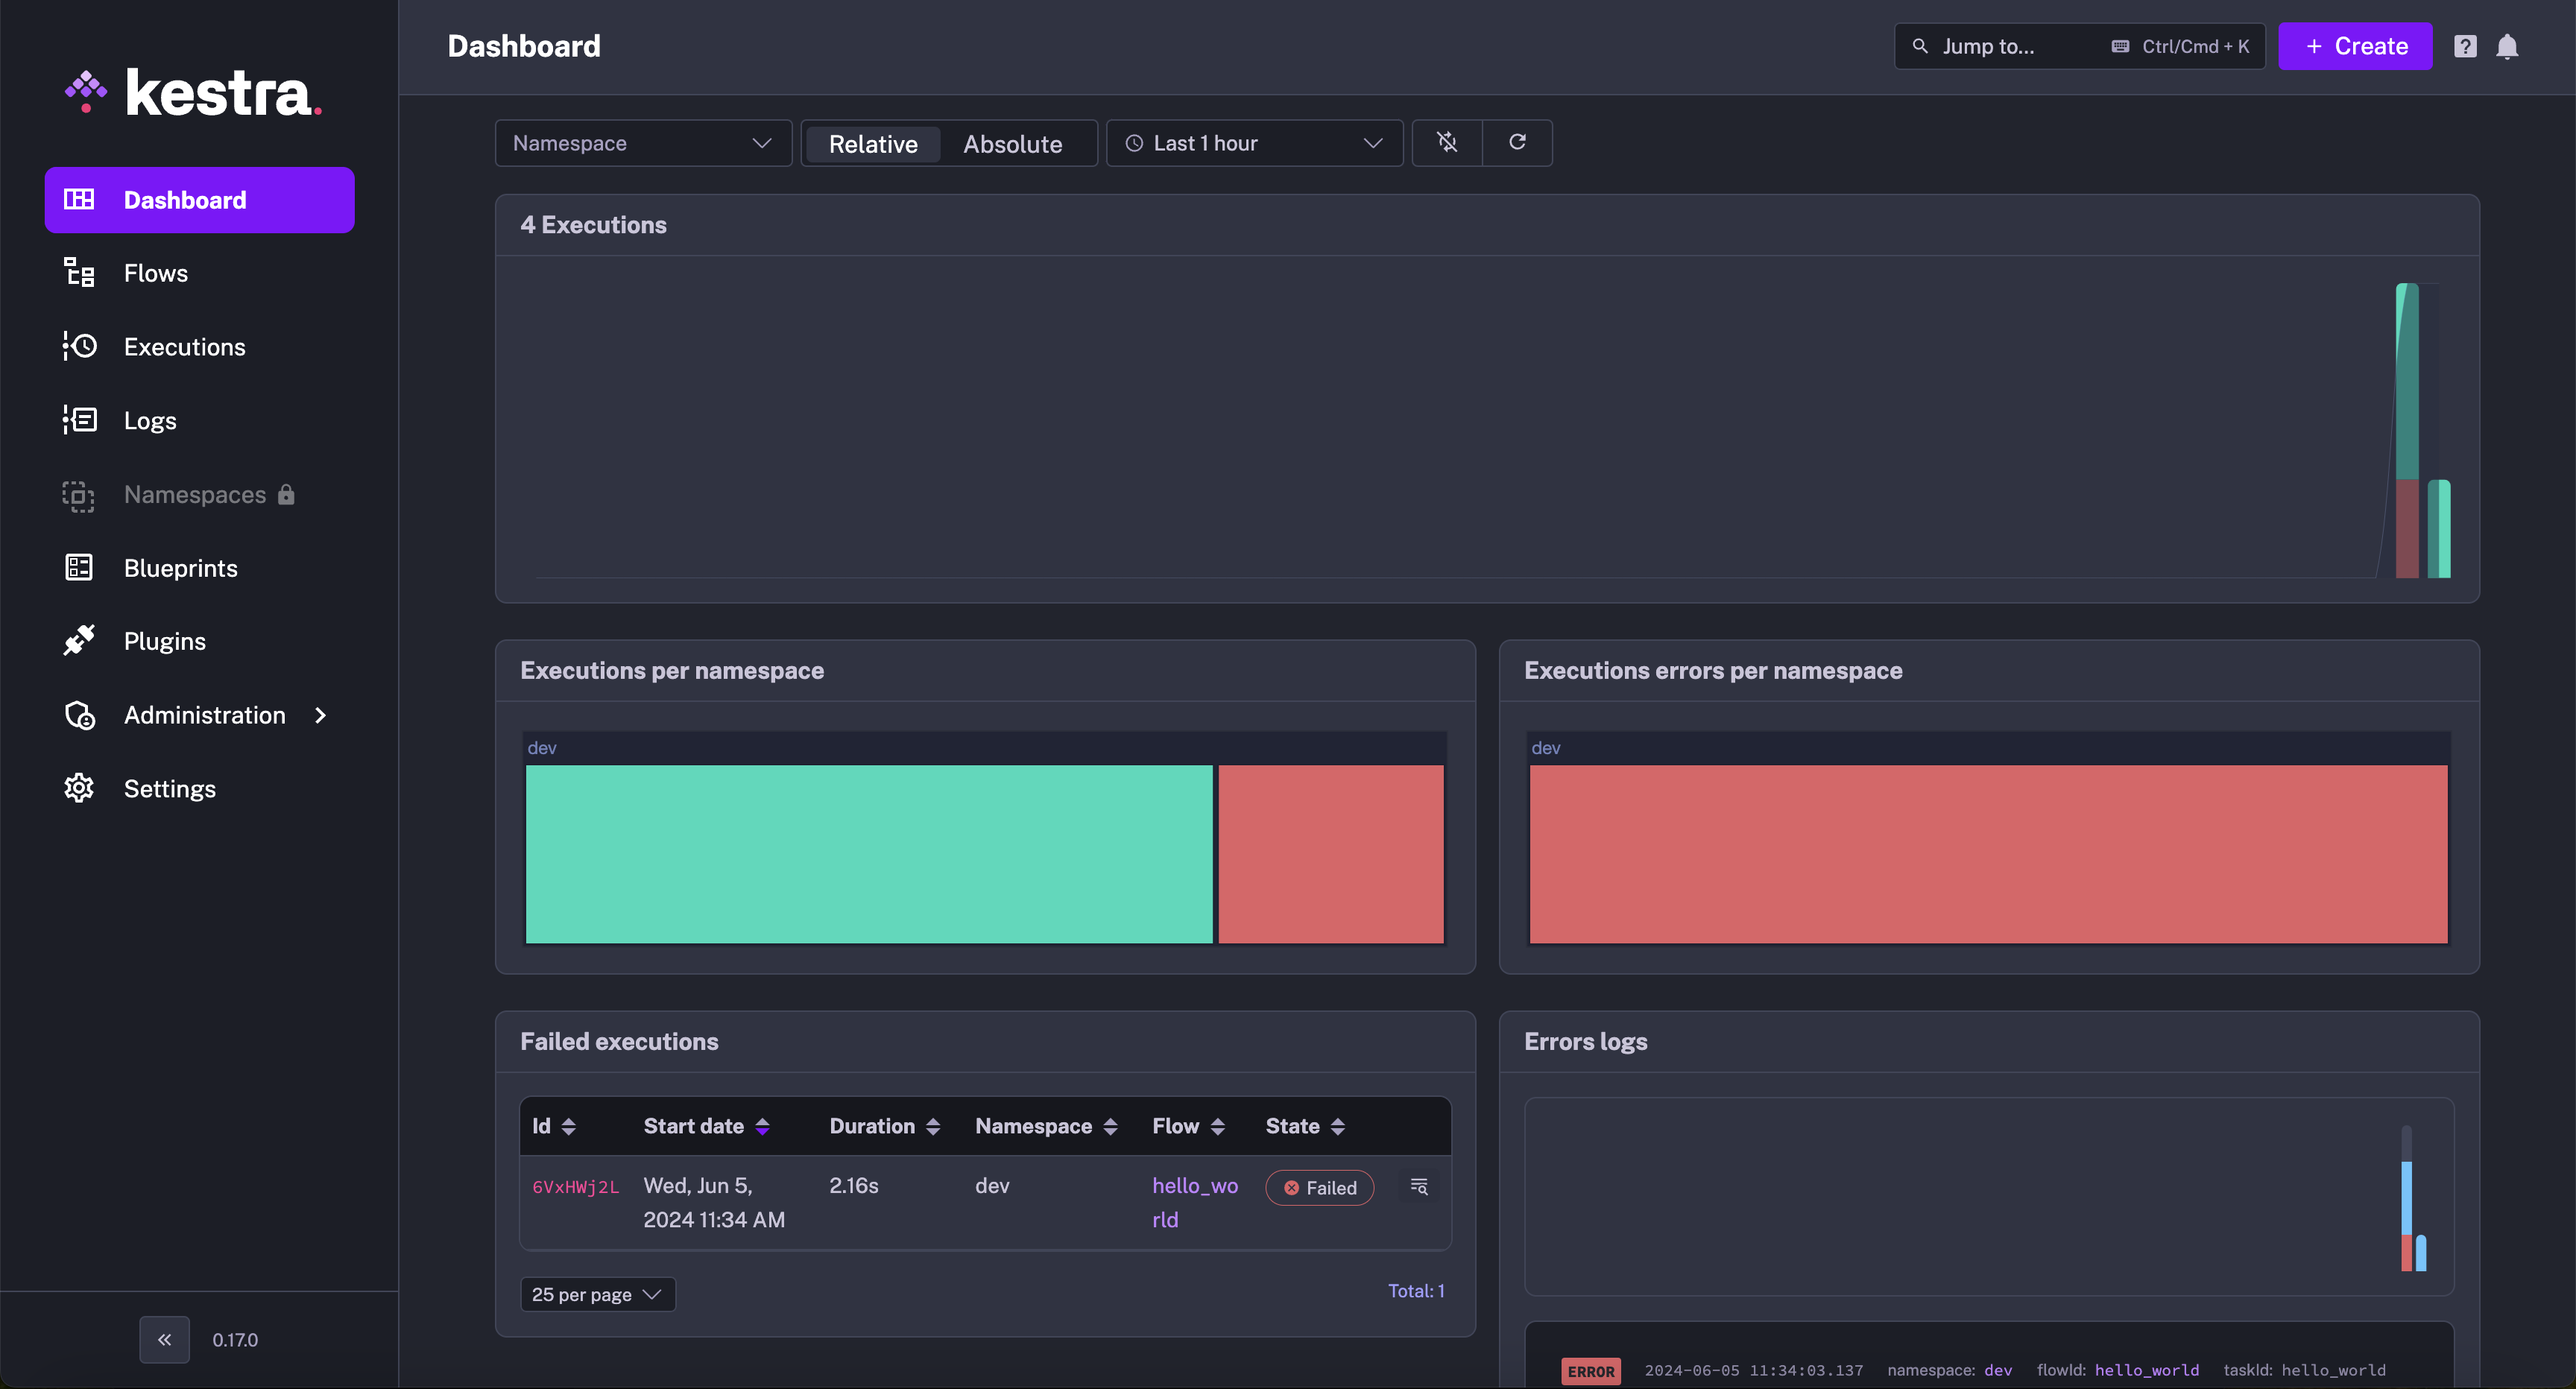Open Plugins menu item
Screen dimensions: 2576x1389
point(199,640)
